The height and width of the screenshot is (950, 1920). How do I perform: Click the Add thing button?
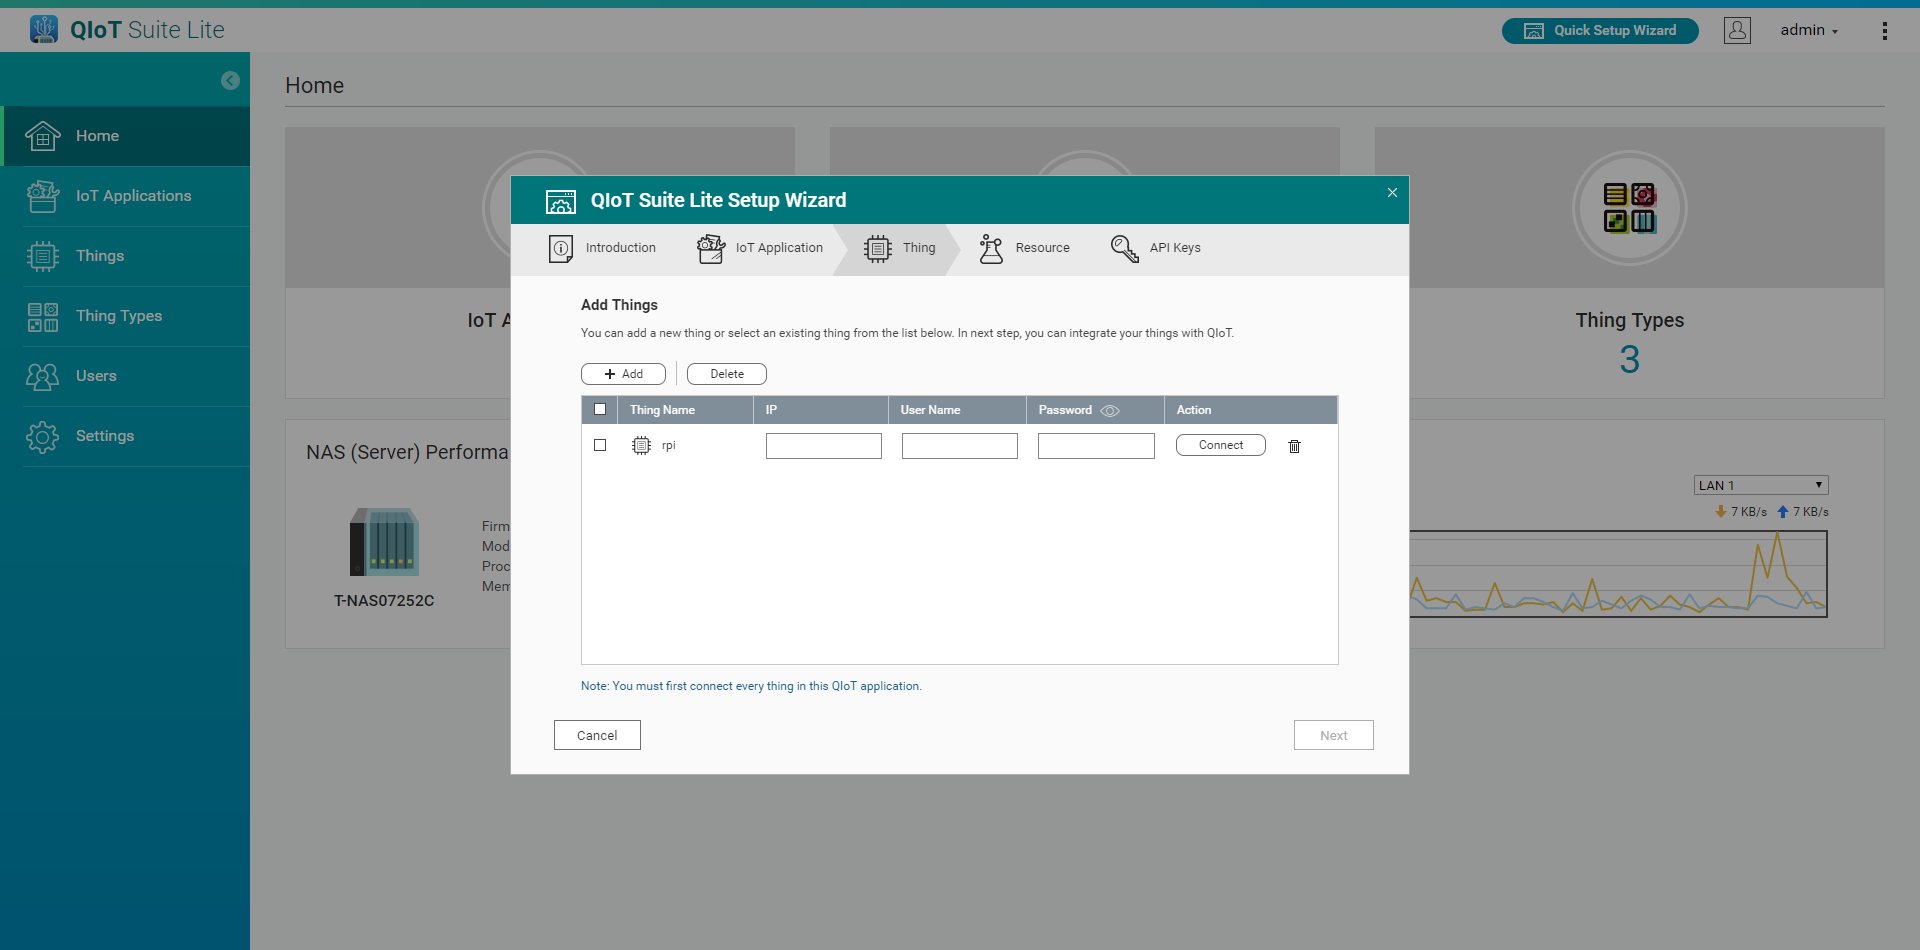click(623, 374)
